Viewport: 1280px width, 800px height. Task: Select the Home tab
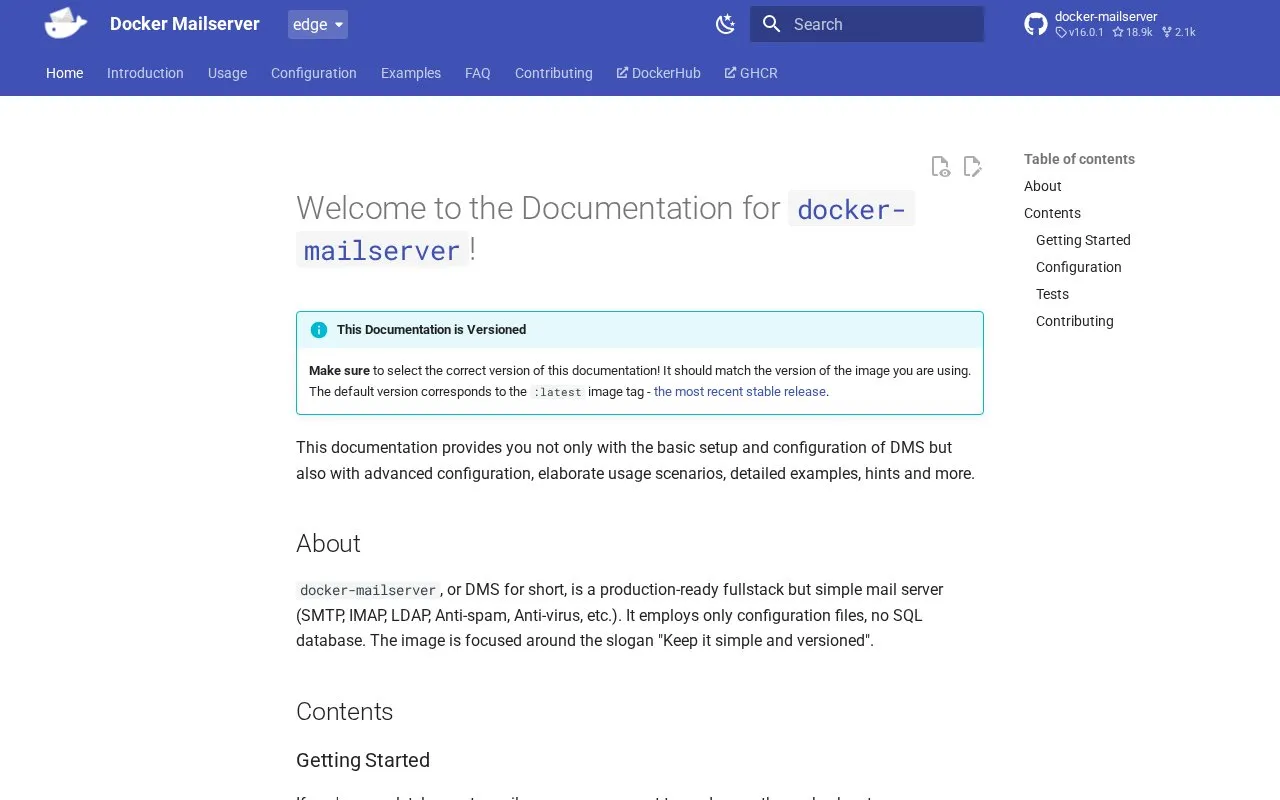click(64, 73)
